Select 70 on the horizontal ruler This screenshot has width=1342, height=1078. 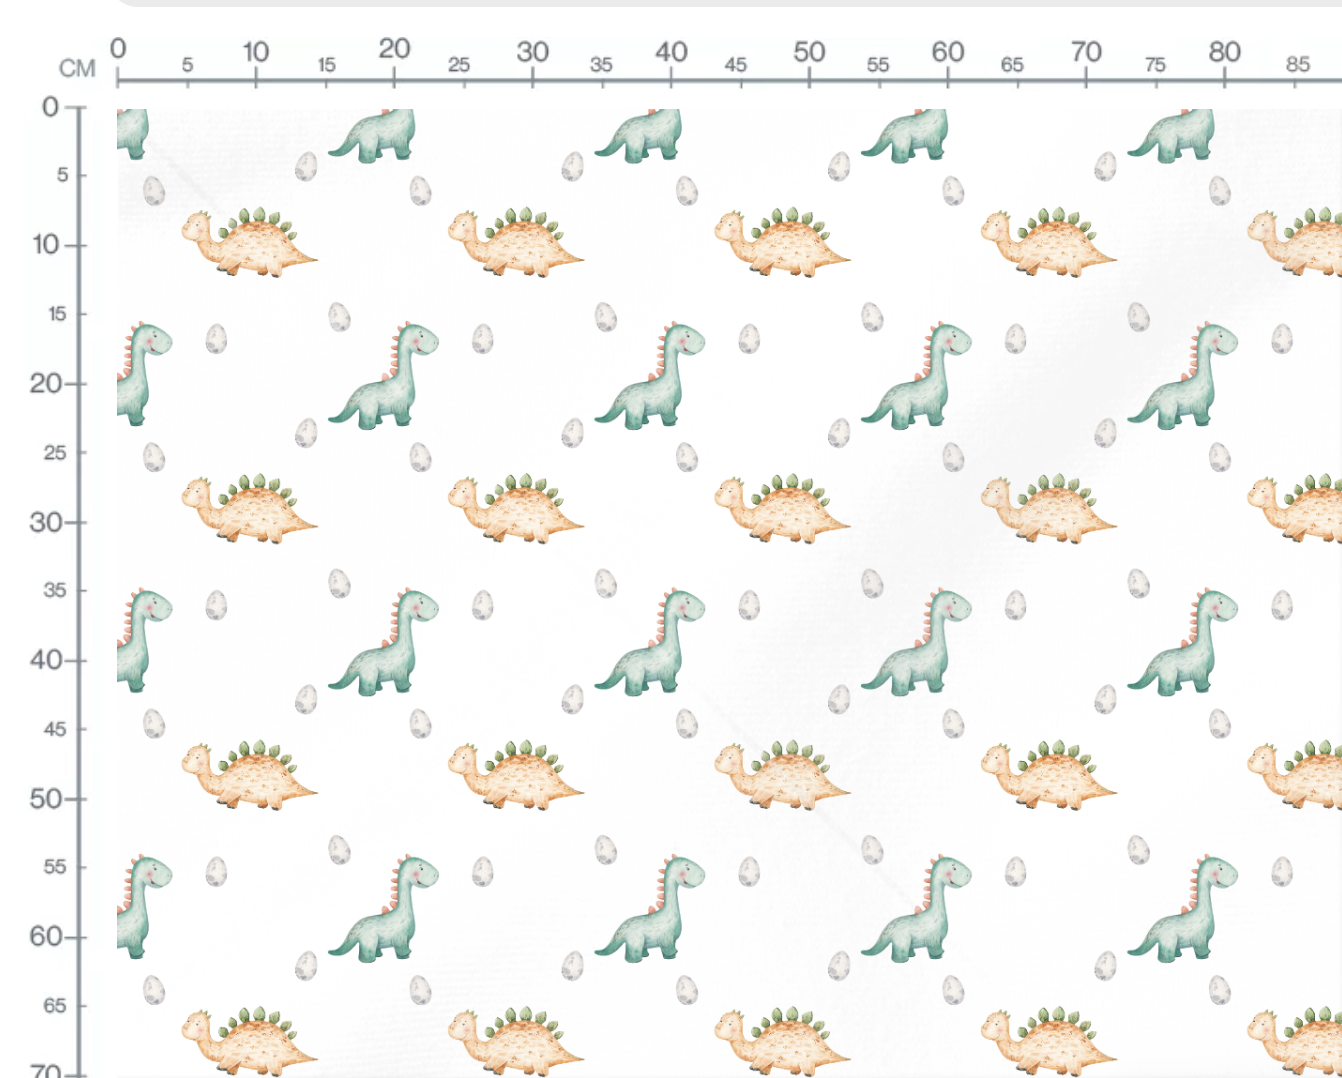click(x=1086, y=50)
